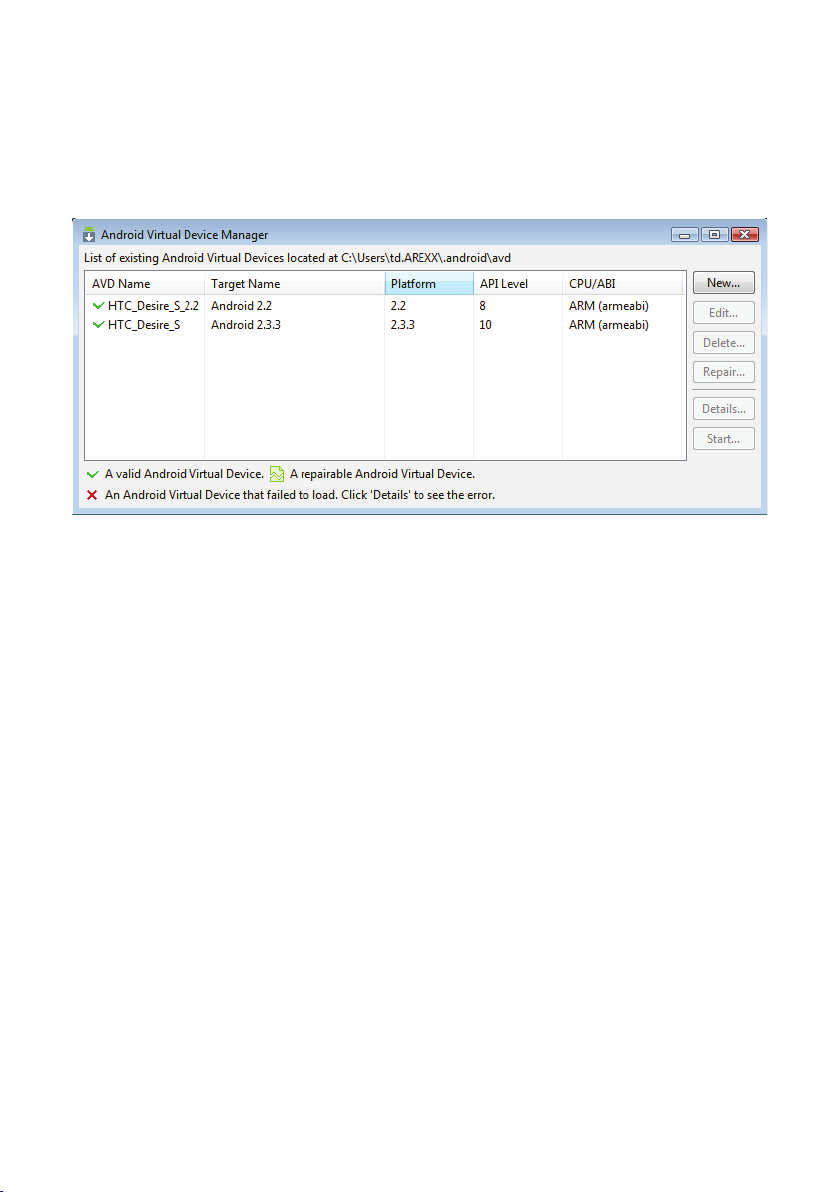Click the Edit... button
The width and height of the screenshot is (840, 1192).
tap(724, 312)
